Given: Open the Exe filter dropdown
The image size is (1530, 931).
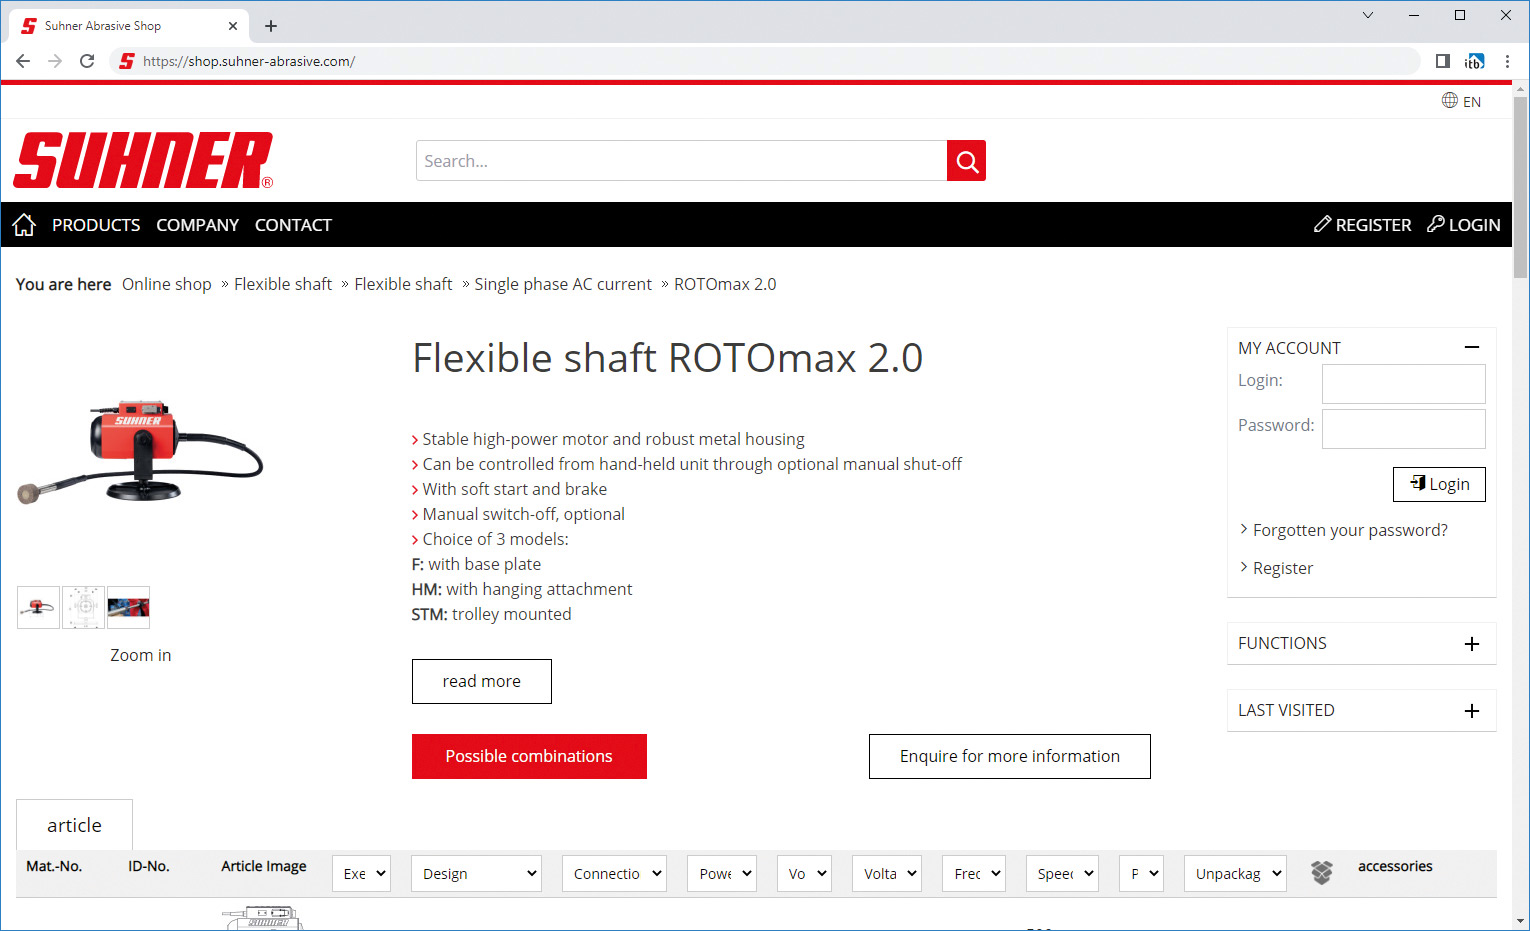Looking at the screenshot, I should click(x=361, y=874).
